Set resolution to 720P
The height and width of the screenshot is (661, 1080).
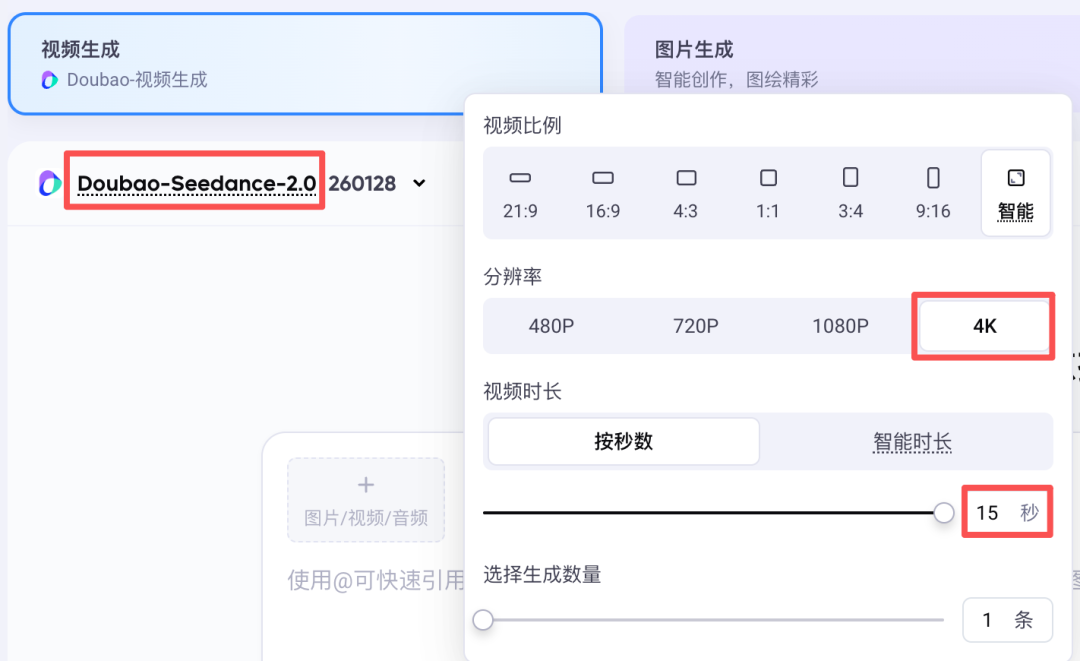coord(696,326)
